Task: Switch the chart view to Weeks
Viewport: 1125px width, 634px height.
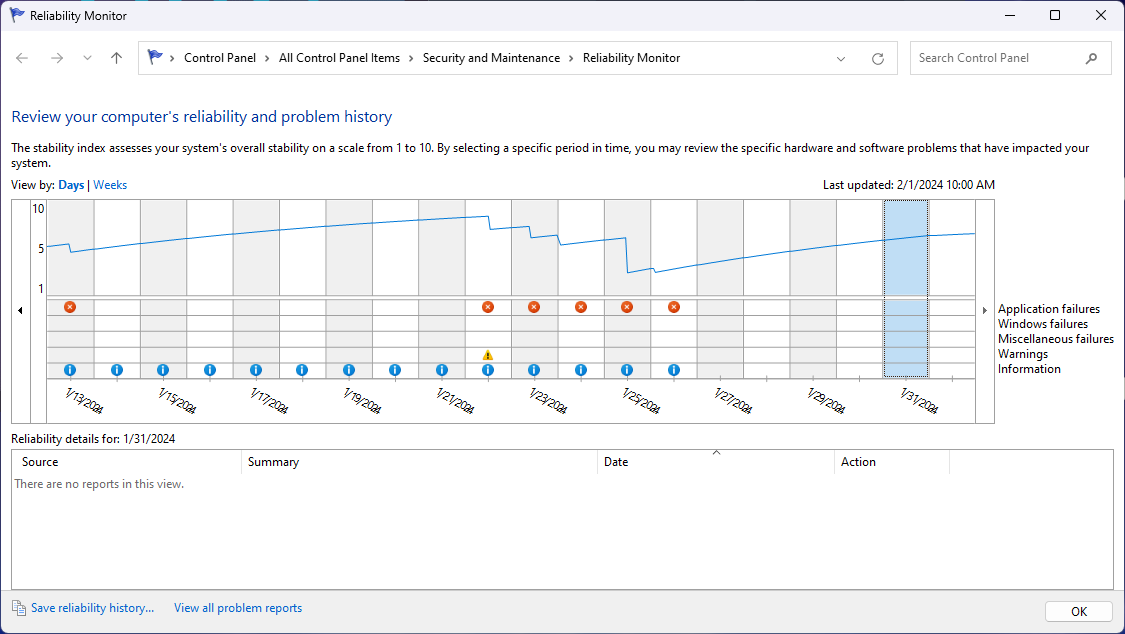Action: coord(110,185)
